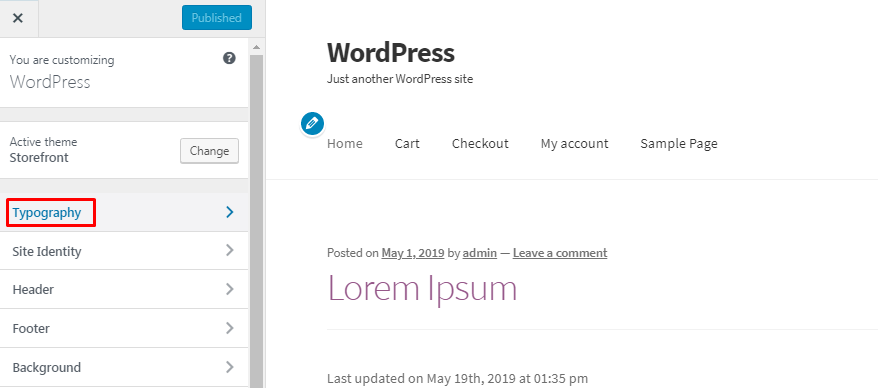The height and width of the screenshot is (388, 878).
Task: Close the Customizer with the X icon
Action: 18,18
